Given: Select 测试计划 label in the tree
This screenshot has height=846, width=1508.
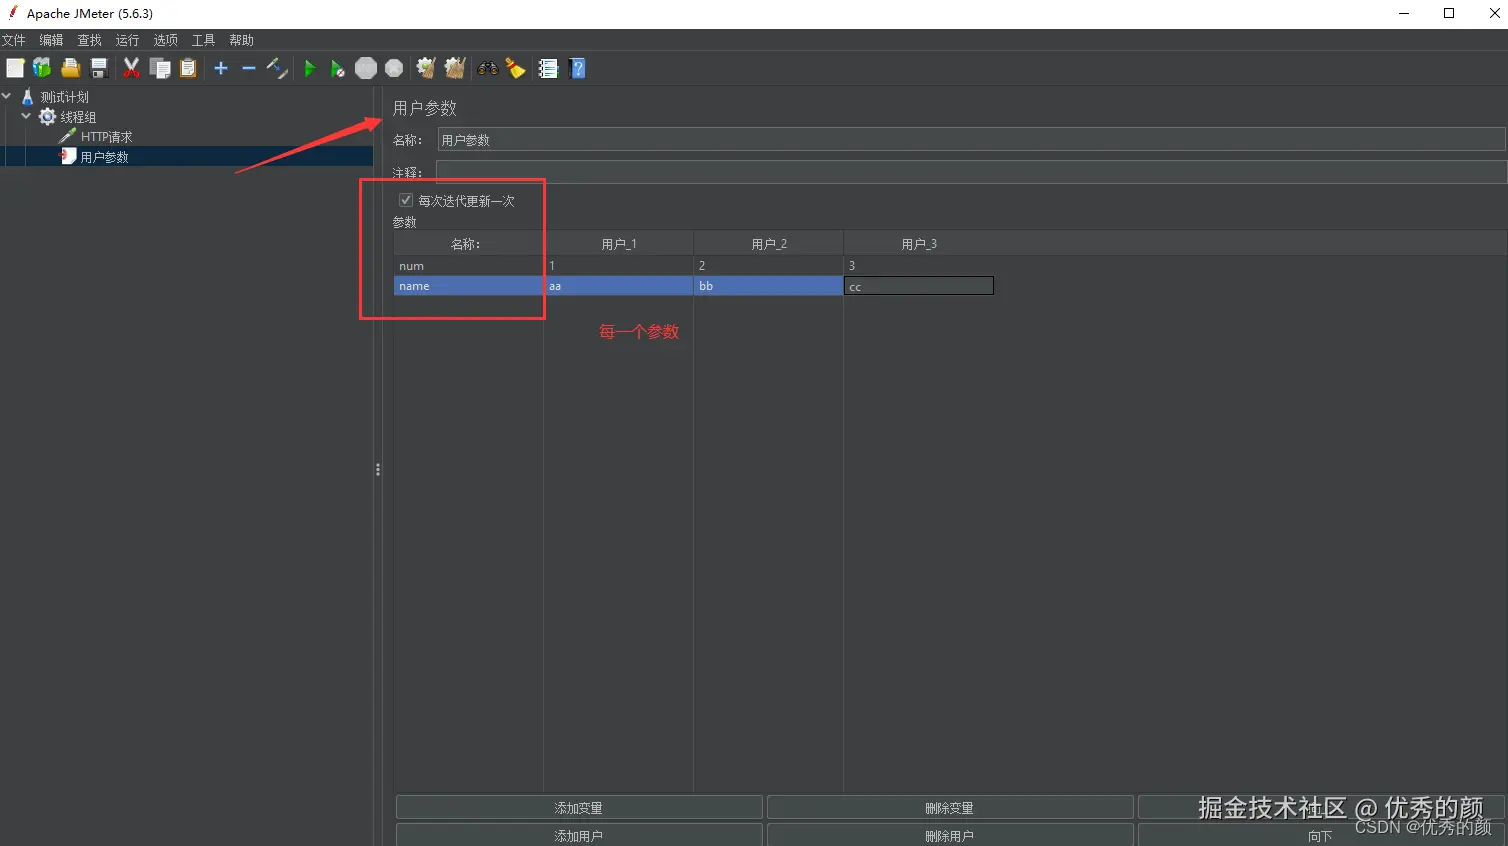Looking at the screenshot, I should pyautogui.click(x=65, y=97).
